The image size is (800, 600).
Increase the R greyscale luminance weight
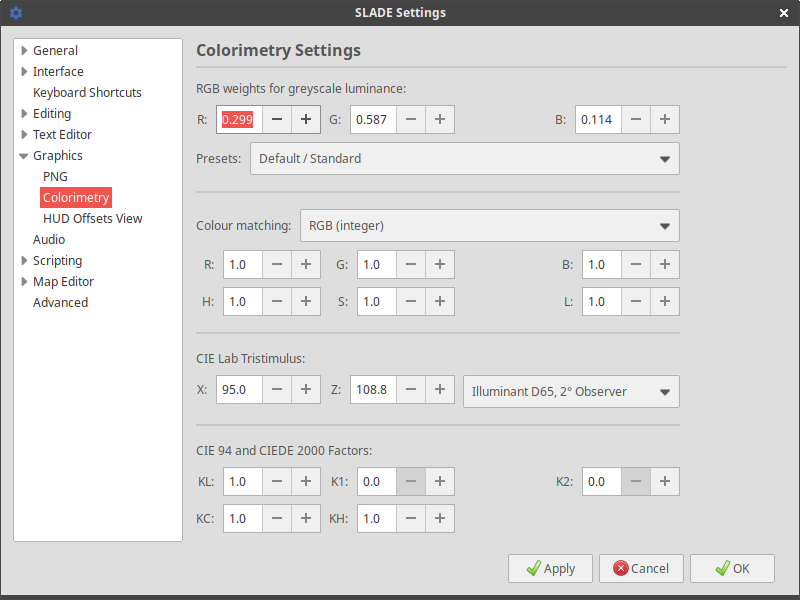coord(306,120)
